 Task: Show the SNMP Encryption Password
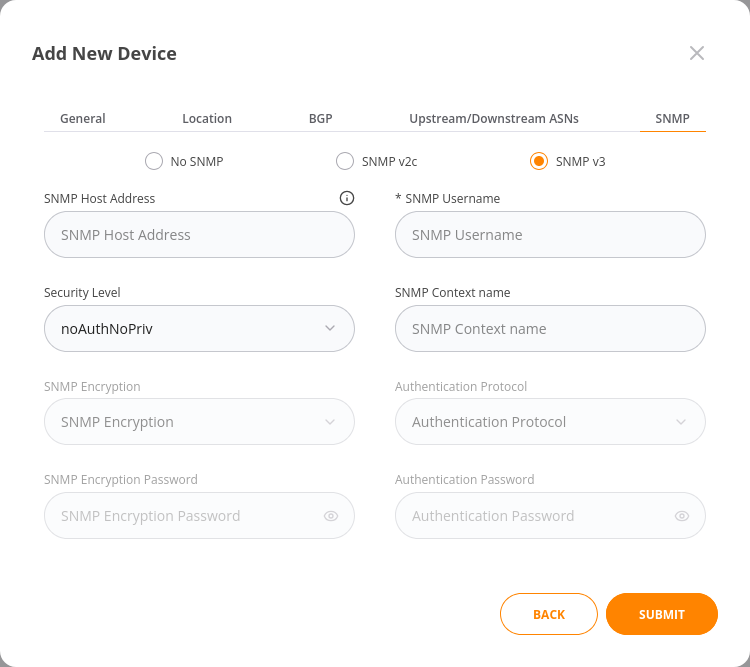tap(331, 516)
